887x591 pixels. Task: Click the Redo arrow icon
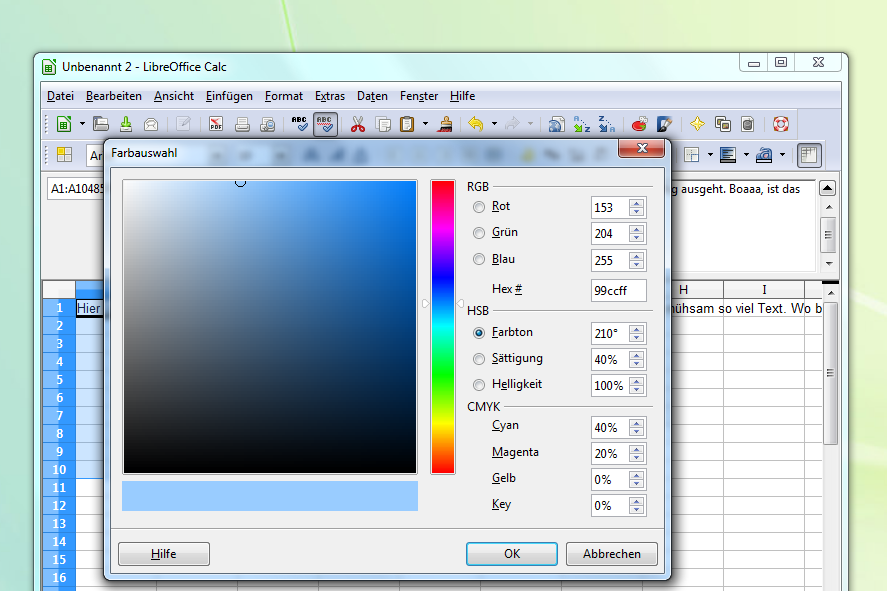click(513, 124)
